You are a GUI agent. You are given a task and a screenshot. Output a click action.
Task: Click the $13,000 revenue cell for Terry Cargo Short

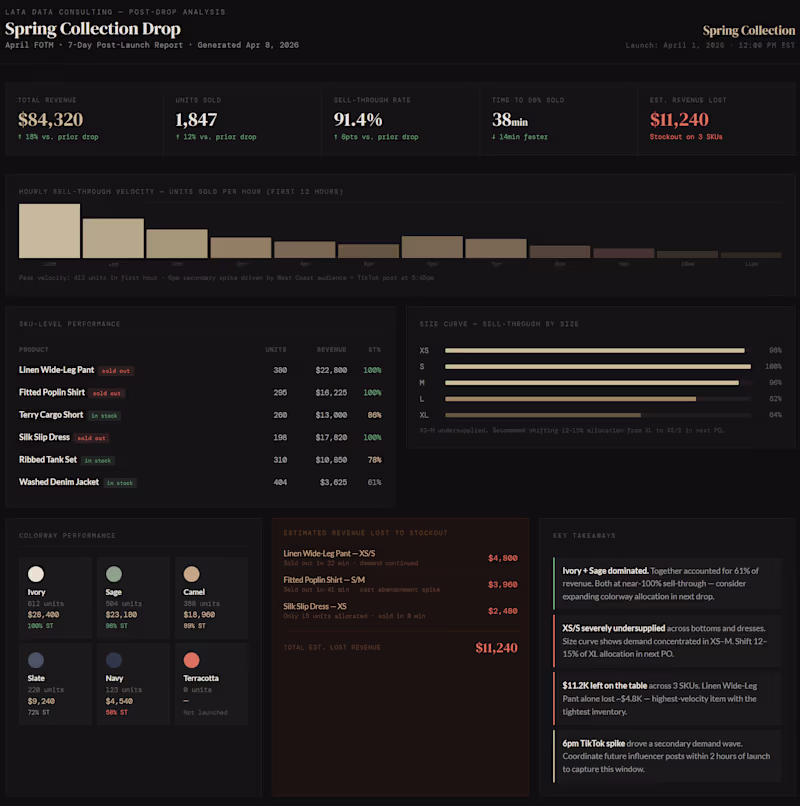click(331, 415)
